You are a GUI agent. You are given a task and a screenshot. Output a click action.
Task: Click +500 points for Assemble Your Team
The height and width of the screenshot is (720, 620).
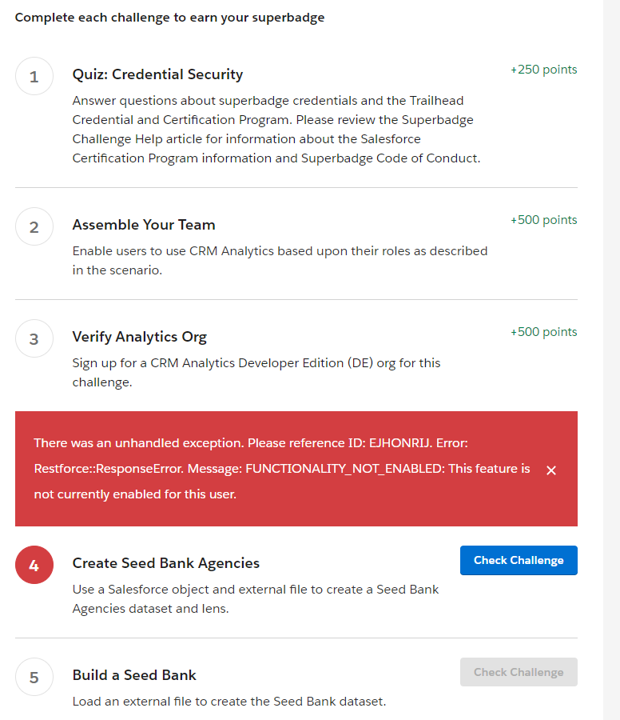point(543,220)
